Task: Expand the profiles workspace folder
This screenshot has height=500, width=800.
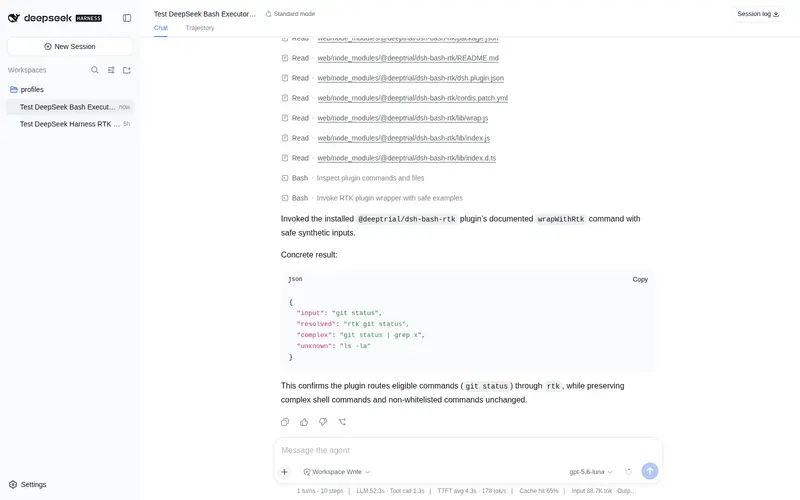Action: 27,89
